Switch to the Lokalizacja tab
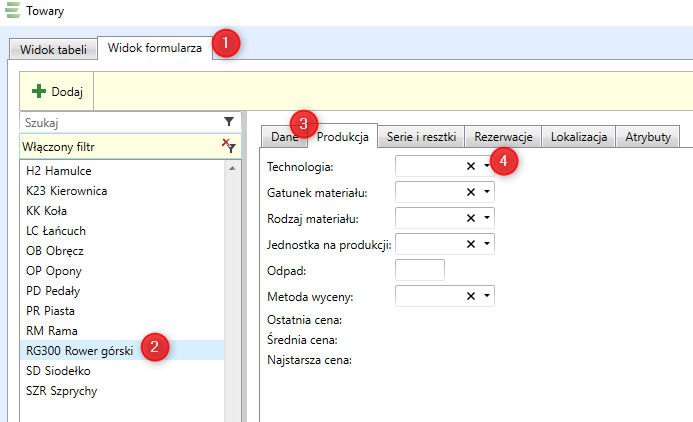The image size is (693, 422). pyautogui.click(x=579, y=137)
